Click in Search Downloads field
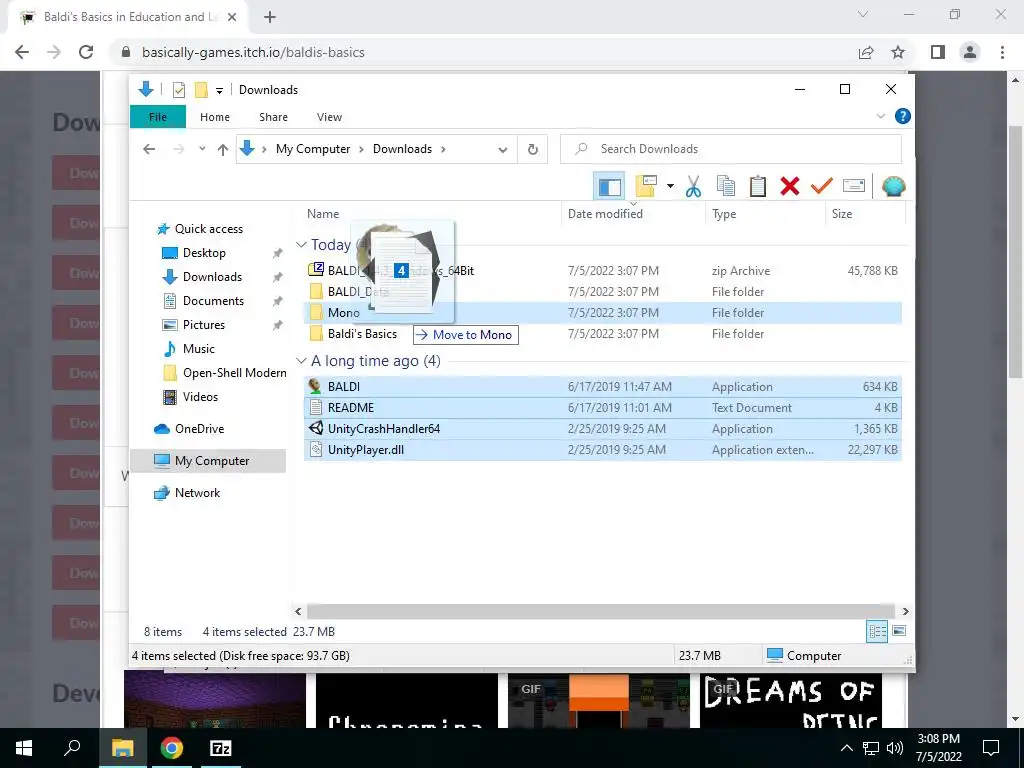1024x768 pixels. pos(731,149)
